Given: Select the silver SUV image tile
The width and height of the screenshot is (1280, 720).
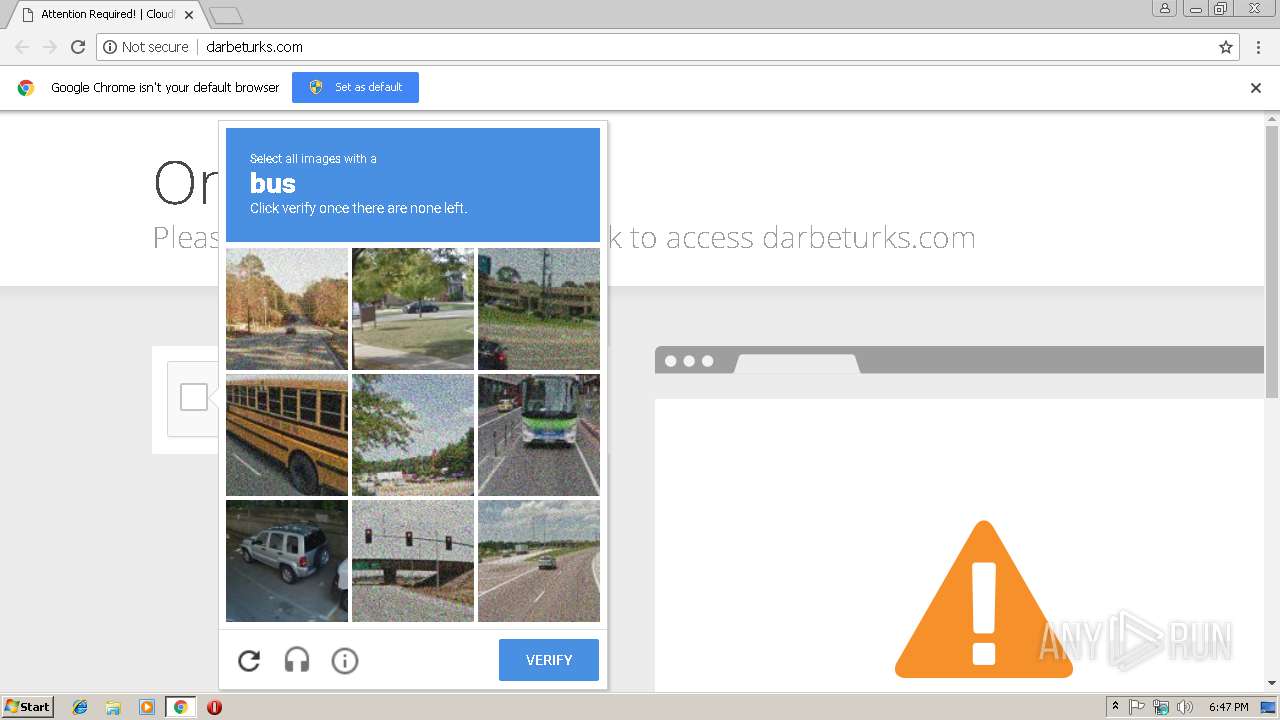Looking at the screenshot, I should tap(287, 561).
